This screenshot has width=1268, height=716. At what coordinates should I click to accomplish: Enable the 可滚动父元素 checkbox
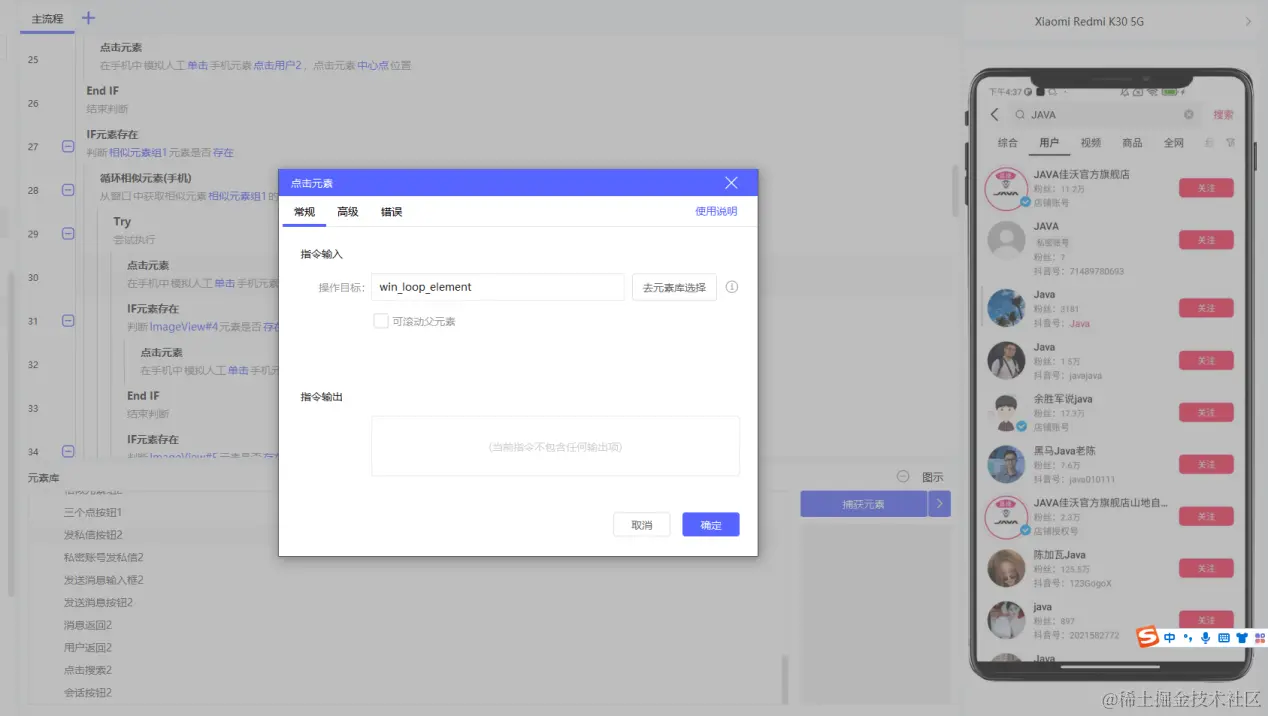click(x=380, y=321)
